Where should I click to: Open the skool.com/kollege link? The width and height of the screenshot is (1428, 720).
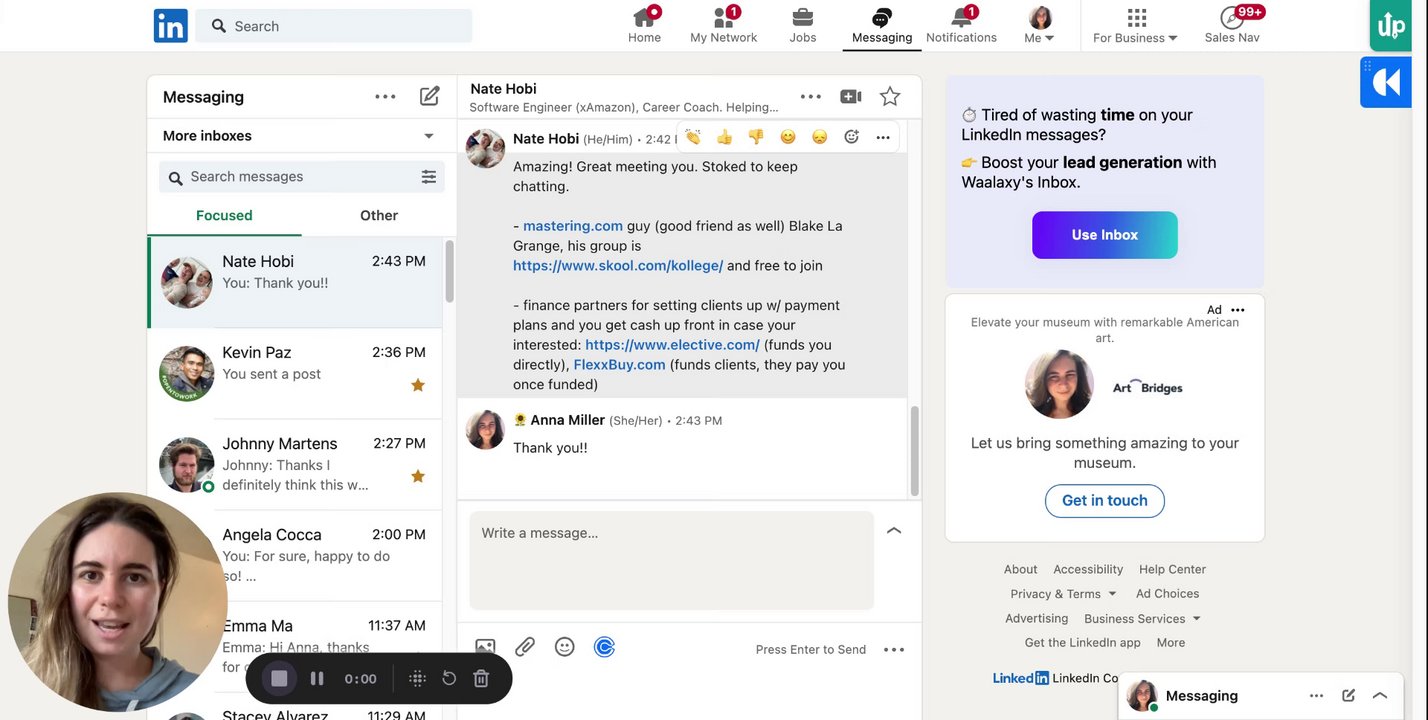(x=618, y=266)
